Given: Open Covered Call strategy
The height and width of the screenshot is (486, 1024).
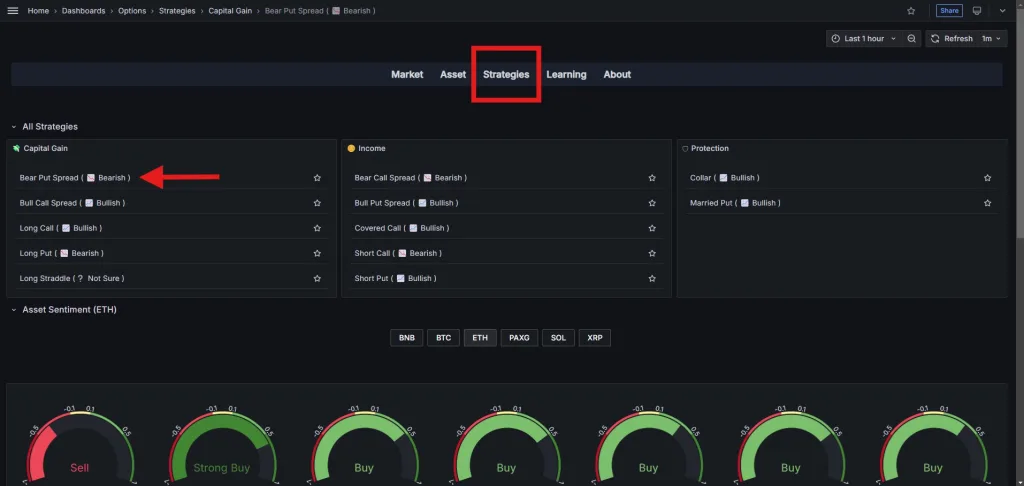Looking at the screenshot, I should (x=402, y=228).
